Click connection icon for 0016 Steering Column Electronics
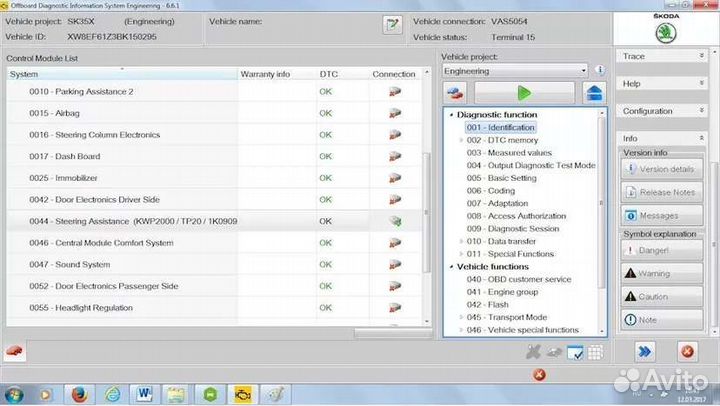This screenshot has width=720, height=406. click(x=395, y=135)
